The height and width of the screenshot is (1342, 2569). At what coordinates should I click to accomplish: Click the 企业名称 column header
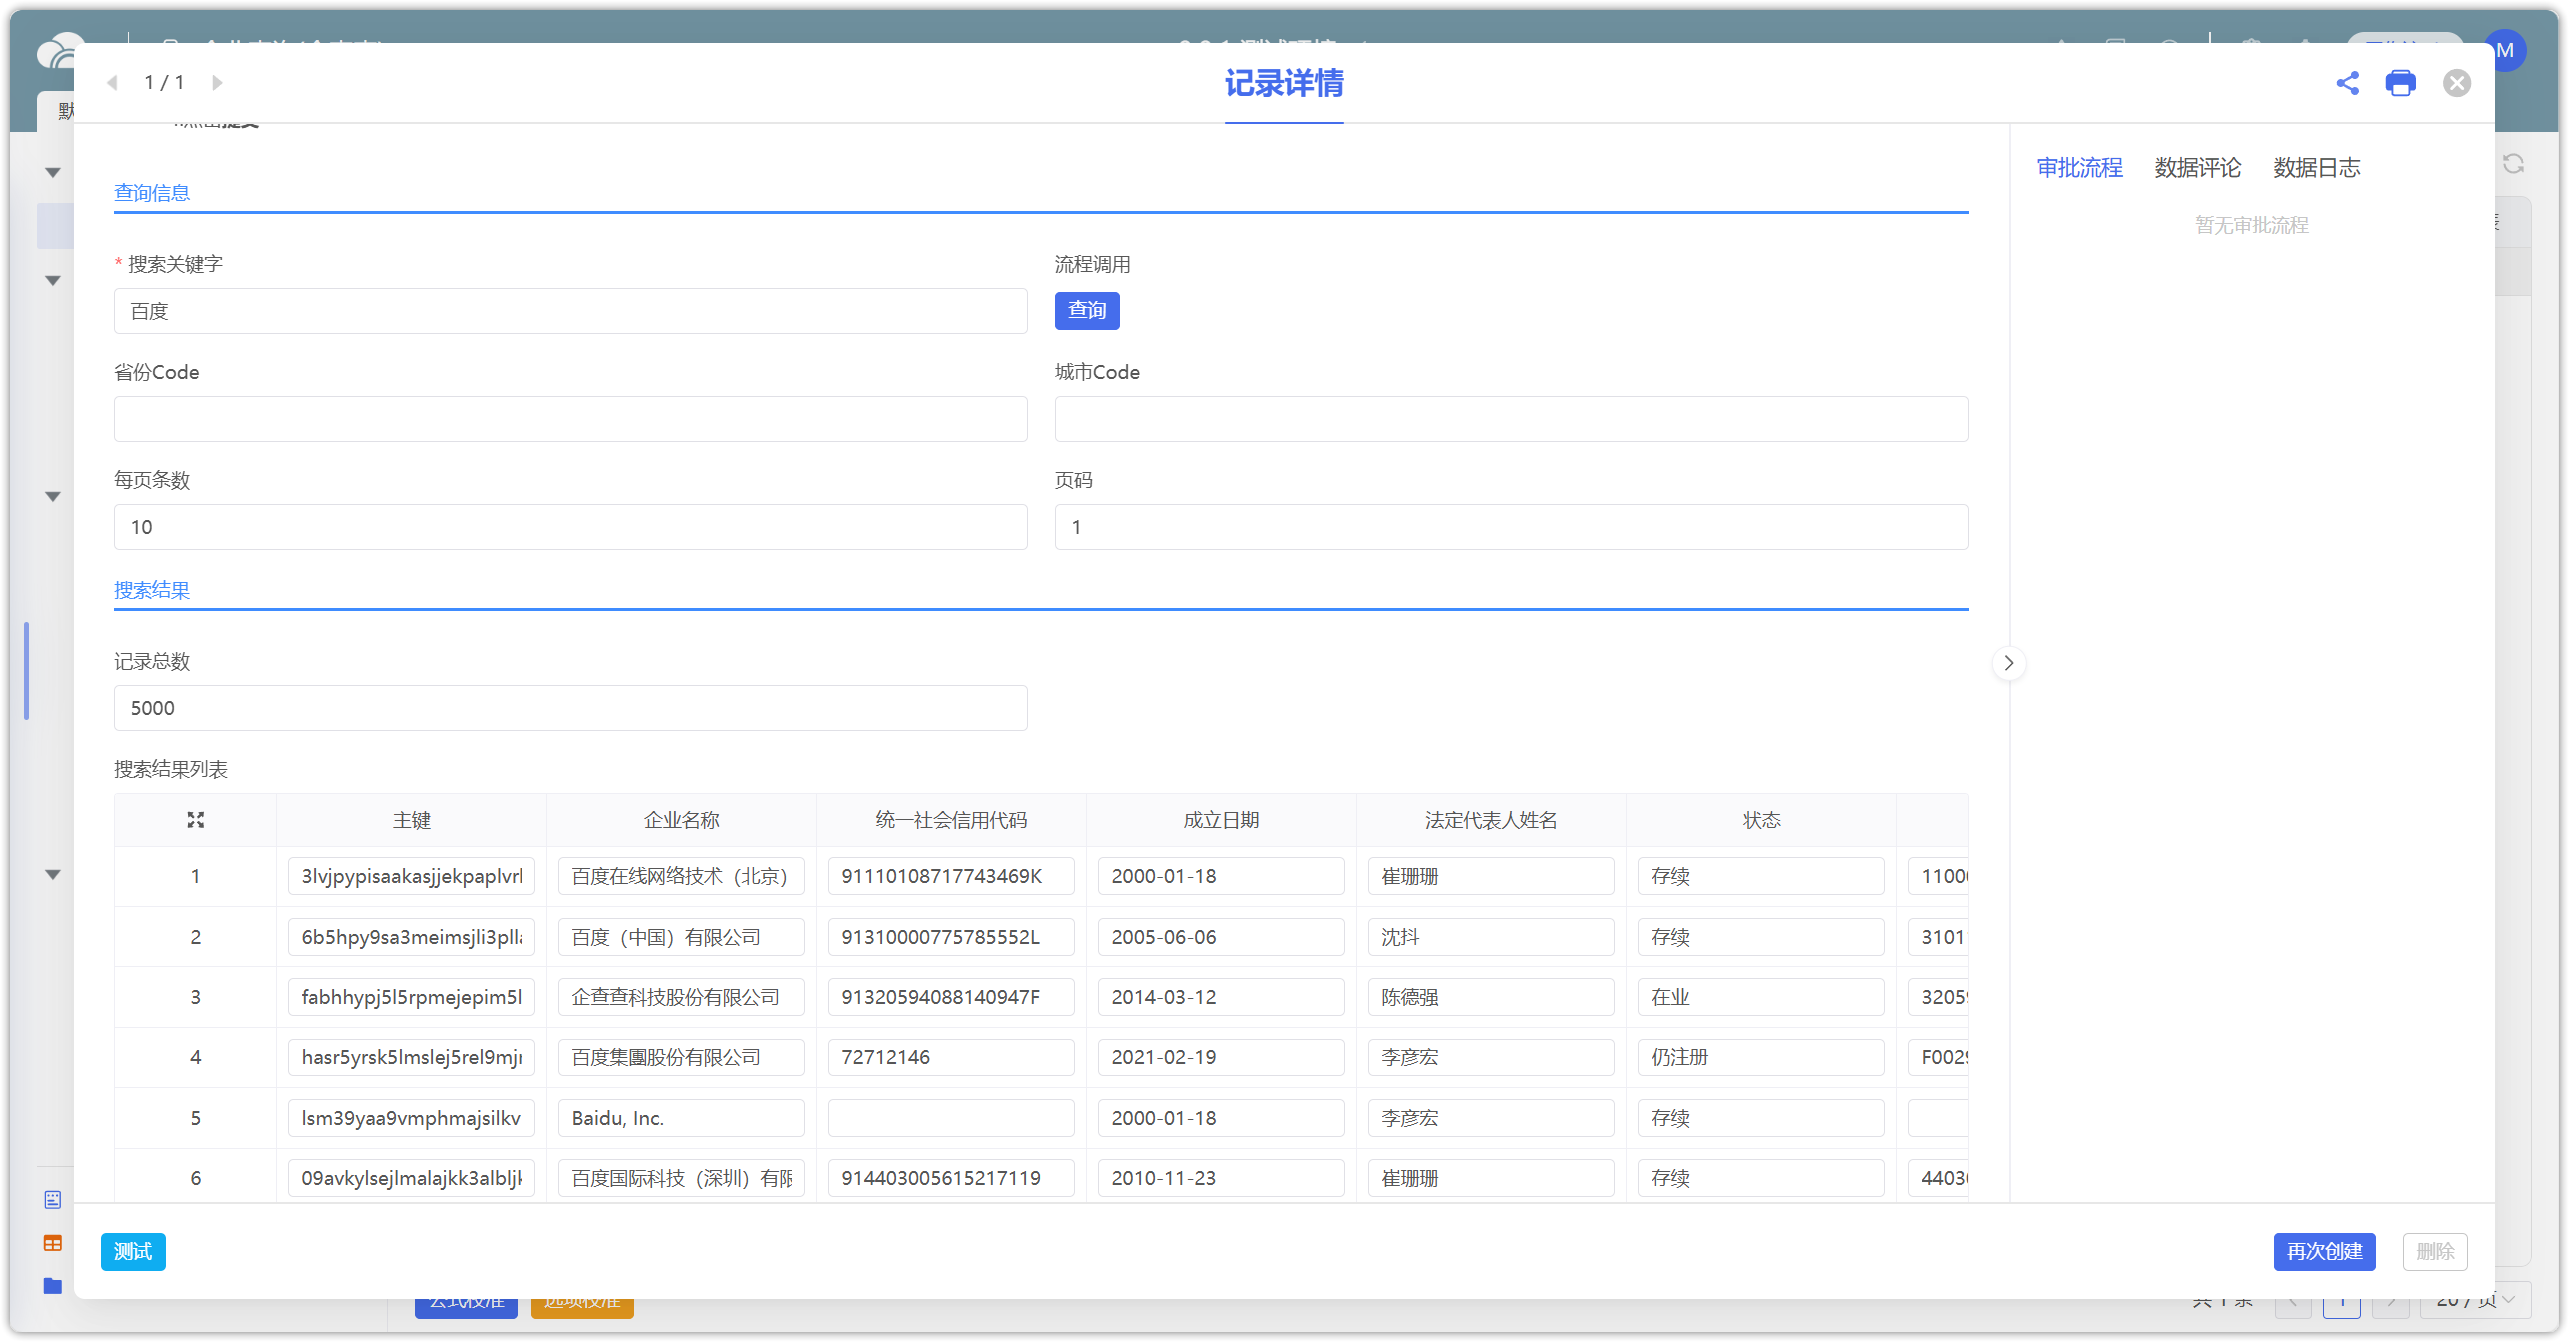coord(681,820)
